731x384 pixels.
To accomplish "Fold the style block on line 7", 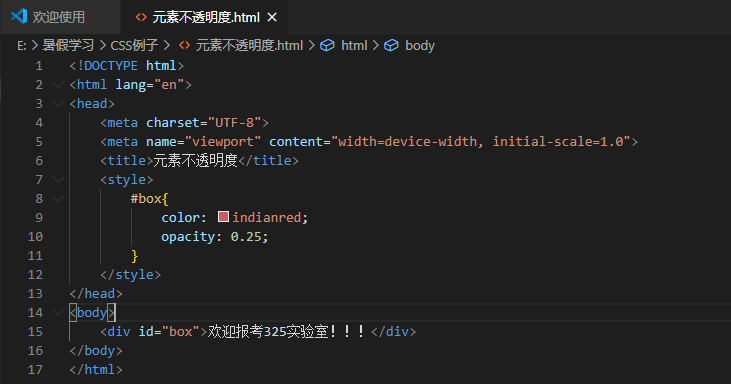I will pos(58,179).
